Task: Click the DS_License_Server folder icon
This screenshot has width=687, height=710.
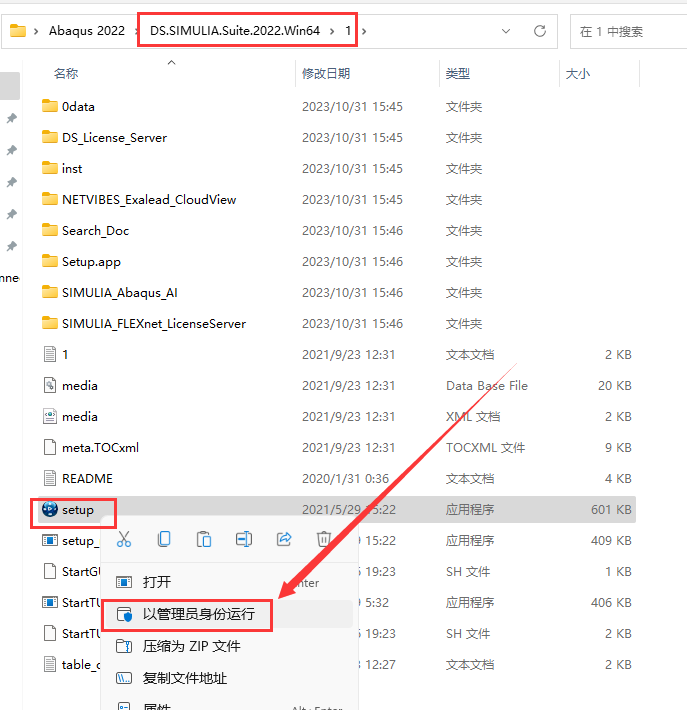Action: [50, 137]
